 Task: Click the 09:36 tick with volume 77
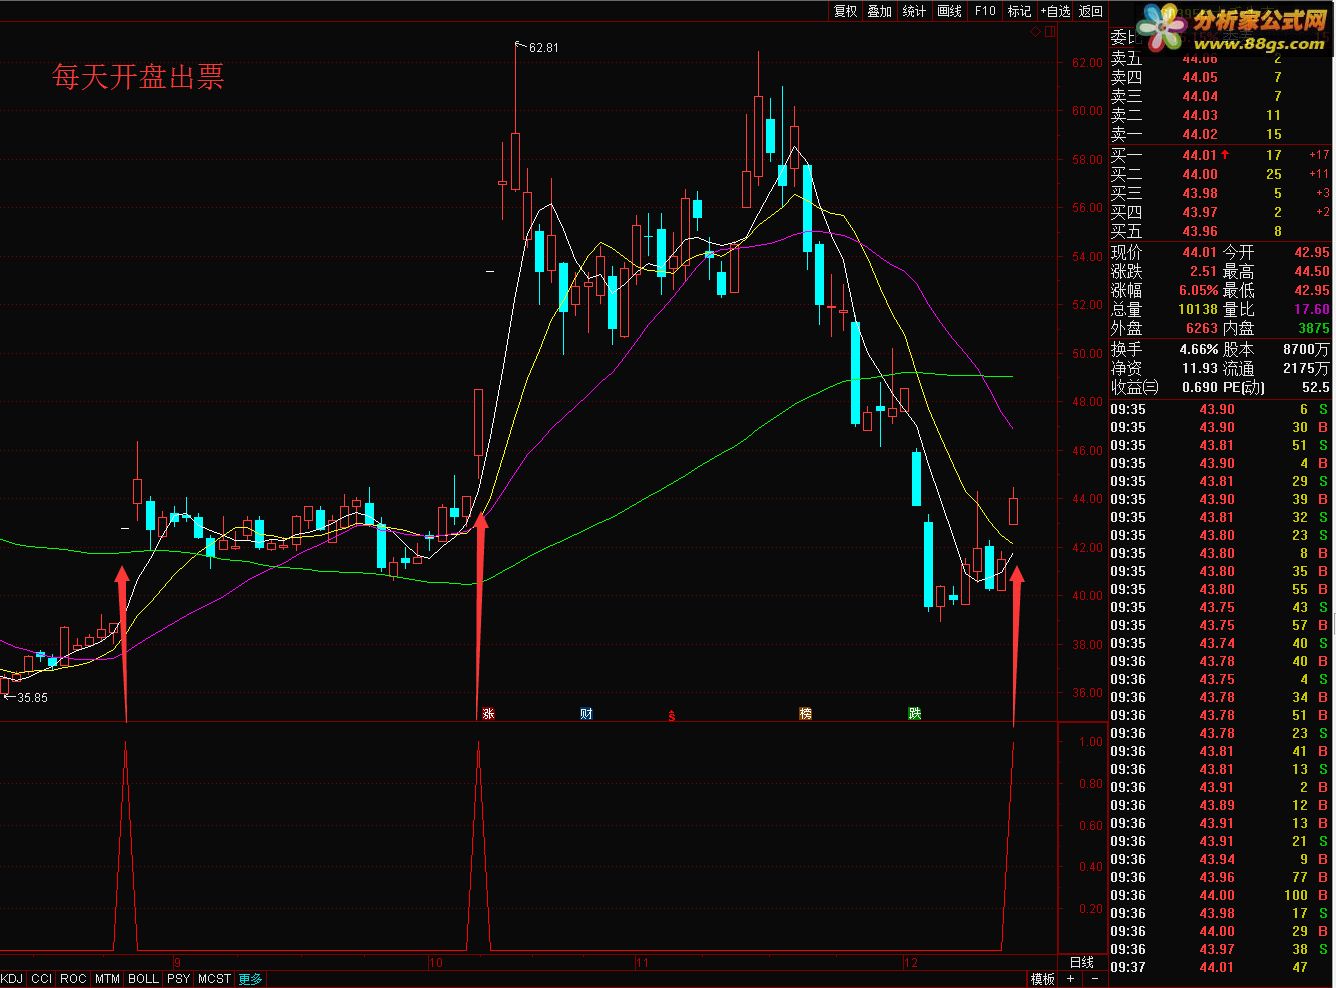[x=1221, y=877]
